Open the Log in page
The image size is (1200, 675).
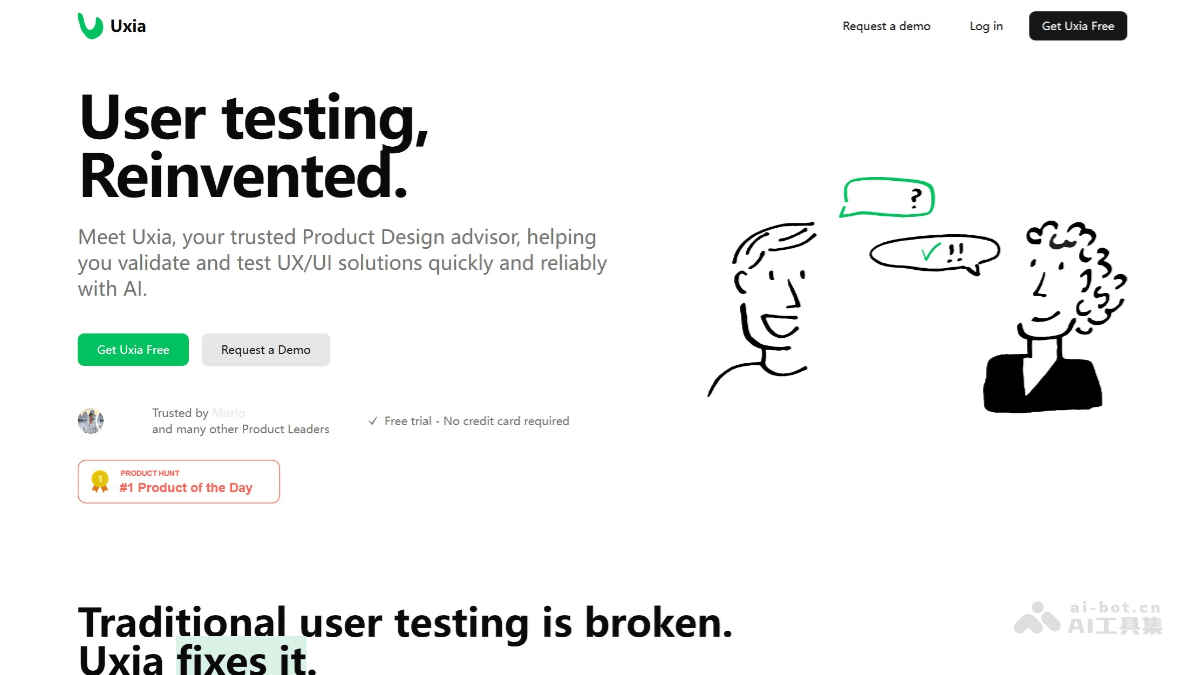pos(986,26)
